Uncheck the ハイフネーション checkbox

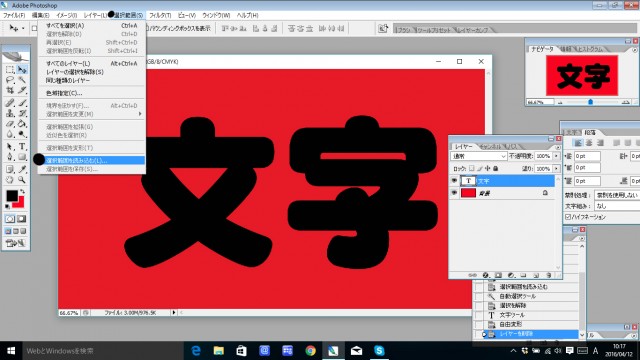tap(568, 217)
